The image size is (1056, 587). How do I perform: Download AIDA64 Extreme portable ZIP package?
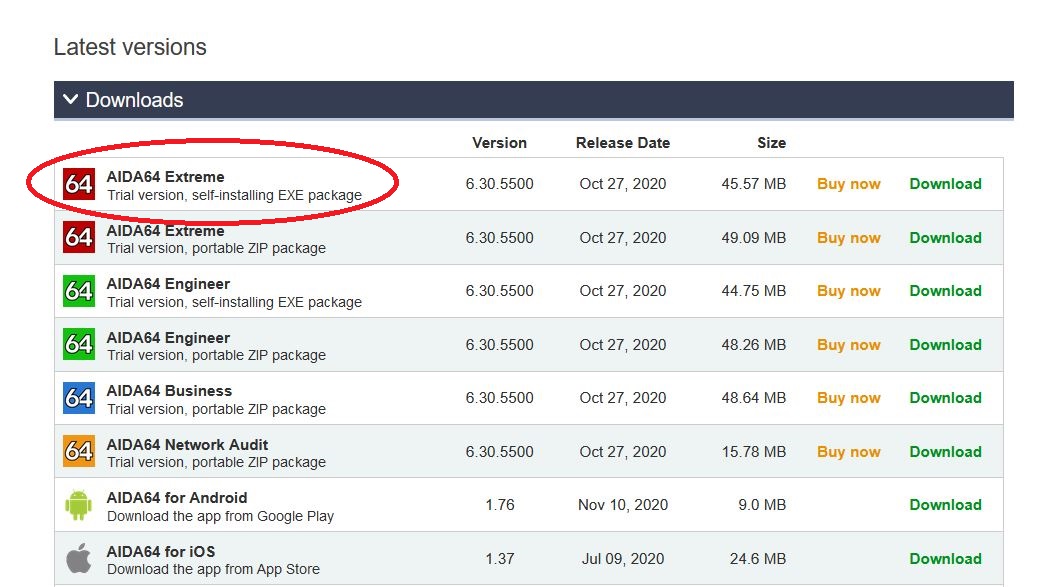pos(945,238)
